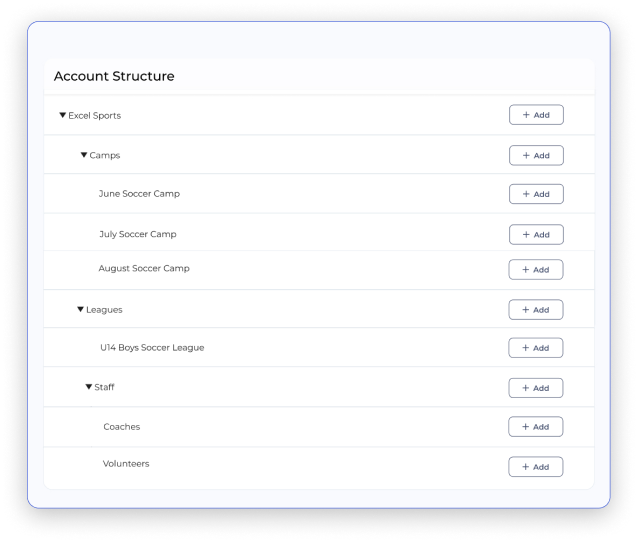The height and width of the screenshot is (542, 638).
Task: Click Add button for Leagues row
Action: (536, 310)
